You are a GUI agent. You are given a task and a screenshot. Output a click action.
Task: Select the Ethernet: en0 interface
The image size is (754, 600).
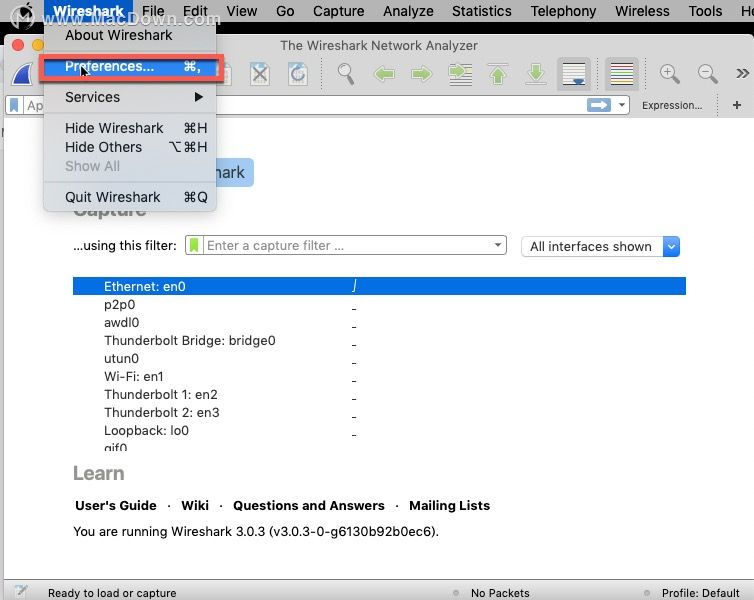click(379, 286)
